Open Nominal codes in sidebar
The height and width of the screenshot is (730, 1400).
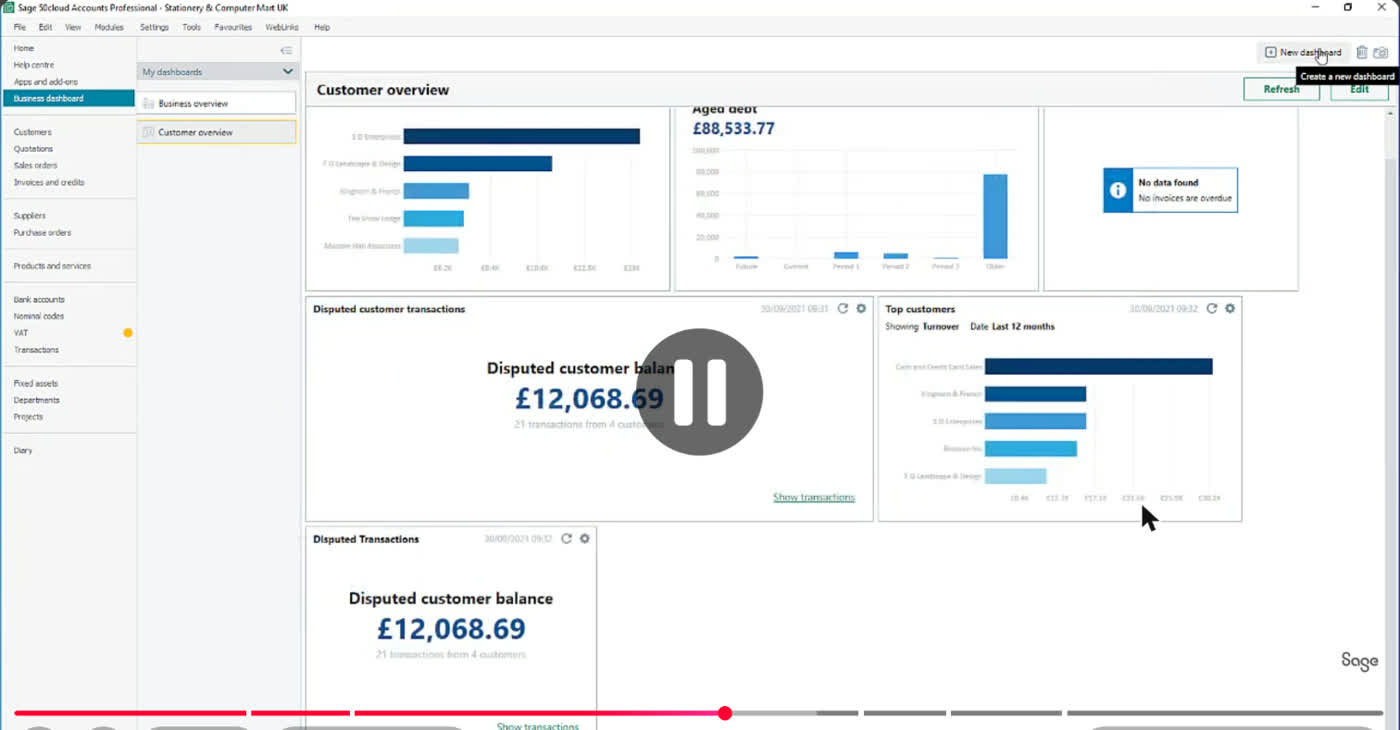pyautogui.click(x=39, y=316)
